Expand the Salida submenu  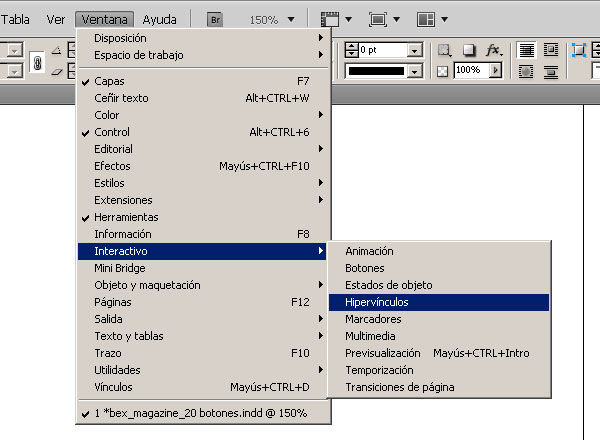[x=202, y=319]
